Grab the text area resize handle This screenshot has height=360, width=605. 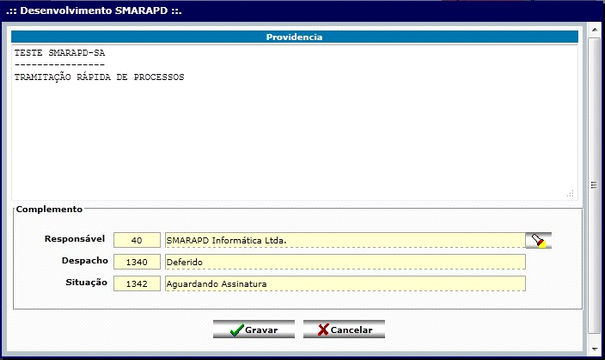[570, 194]
